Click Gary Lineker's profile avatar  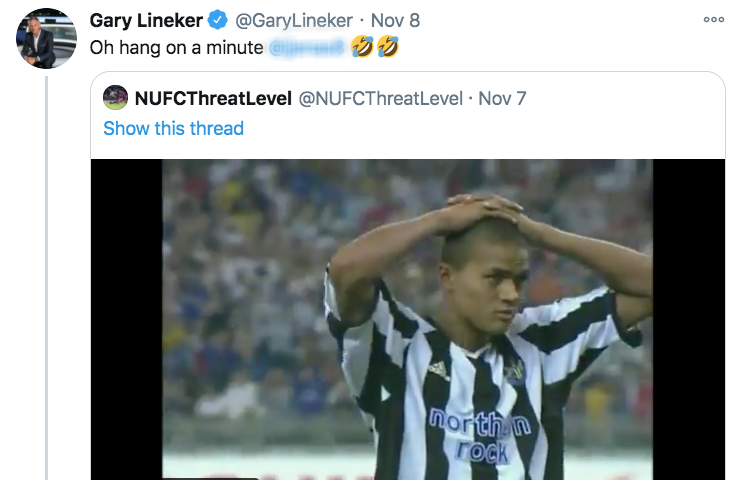(x=46, y=38)
